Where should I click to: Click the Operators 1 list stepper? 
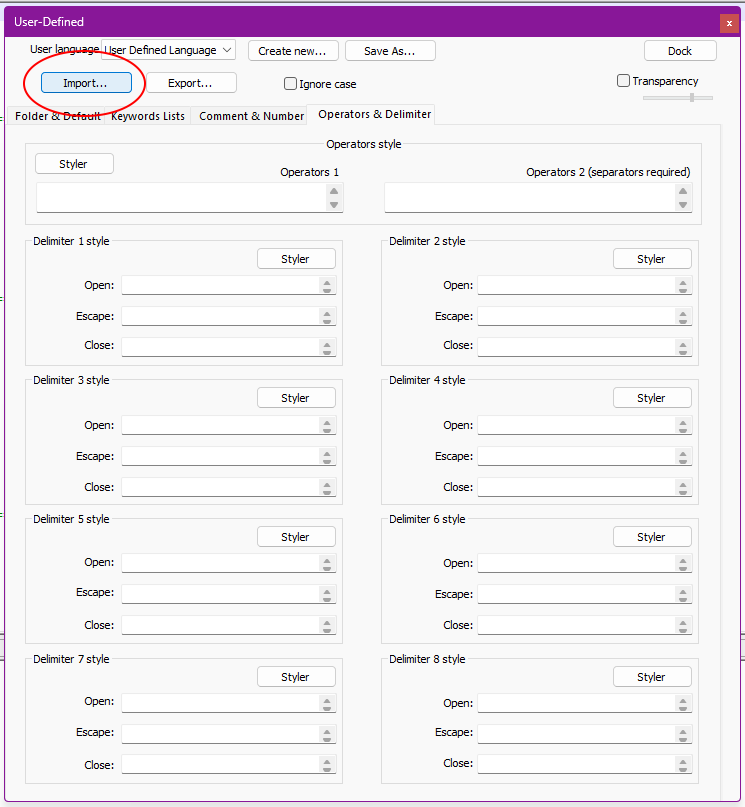[x=333, y=197]
